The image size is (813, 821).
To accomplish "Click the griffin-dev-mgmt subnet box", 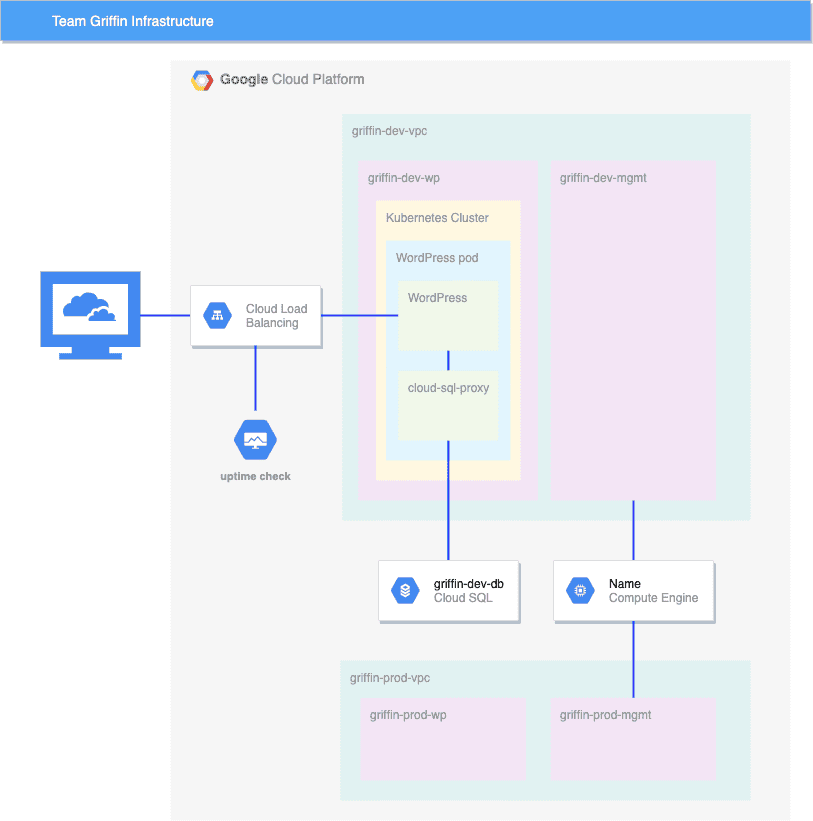I will tap(632, 330).
